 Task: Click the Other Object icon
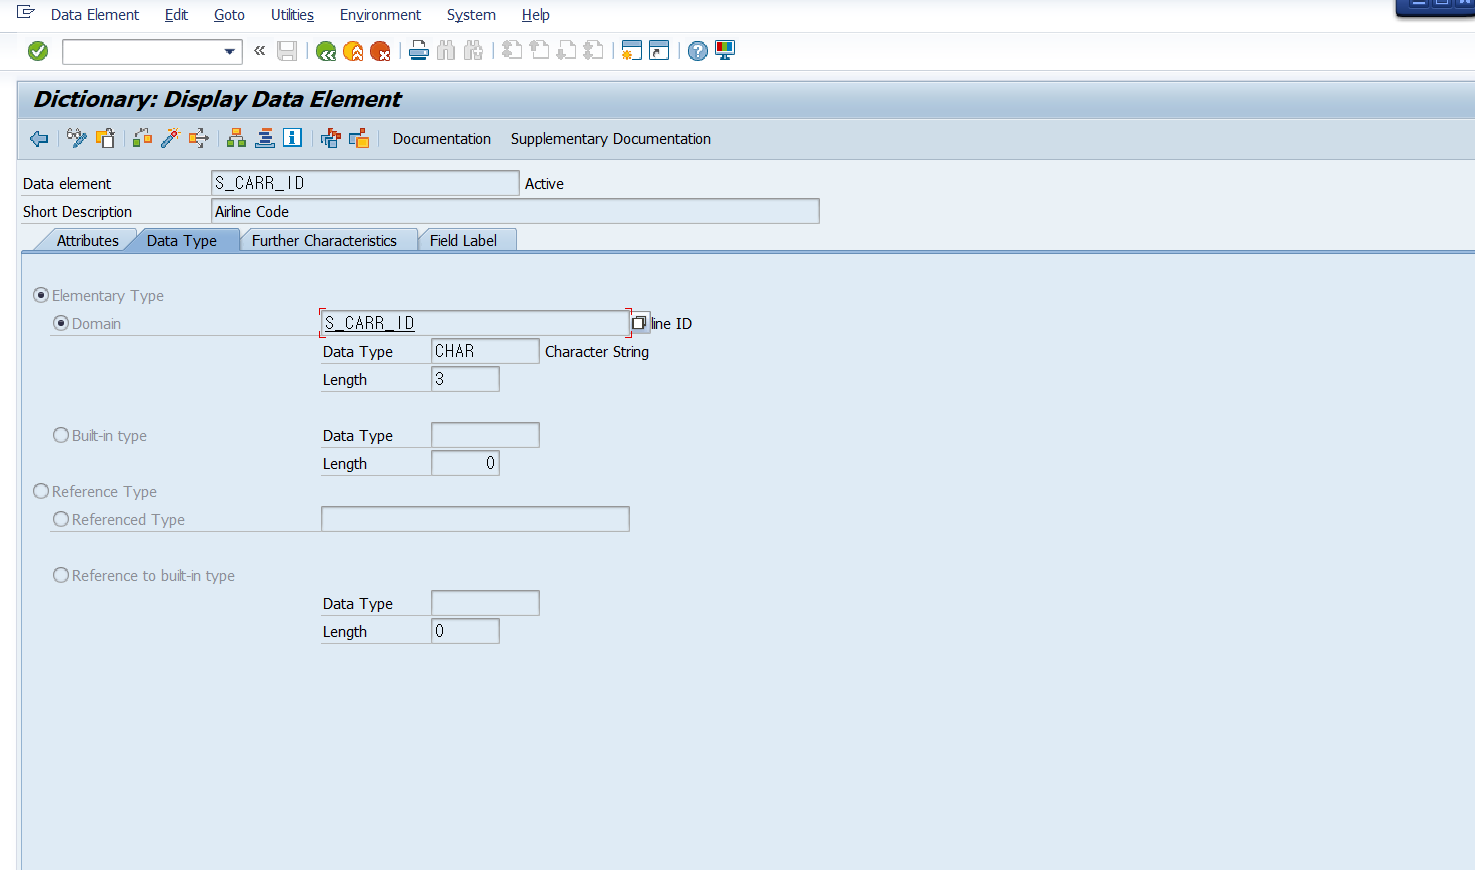tap(105, 138)
